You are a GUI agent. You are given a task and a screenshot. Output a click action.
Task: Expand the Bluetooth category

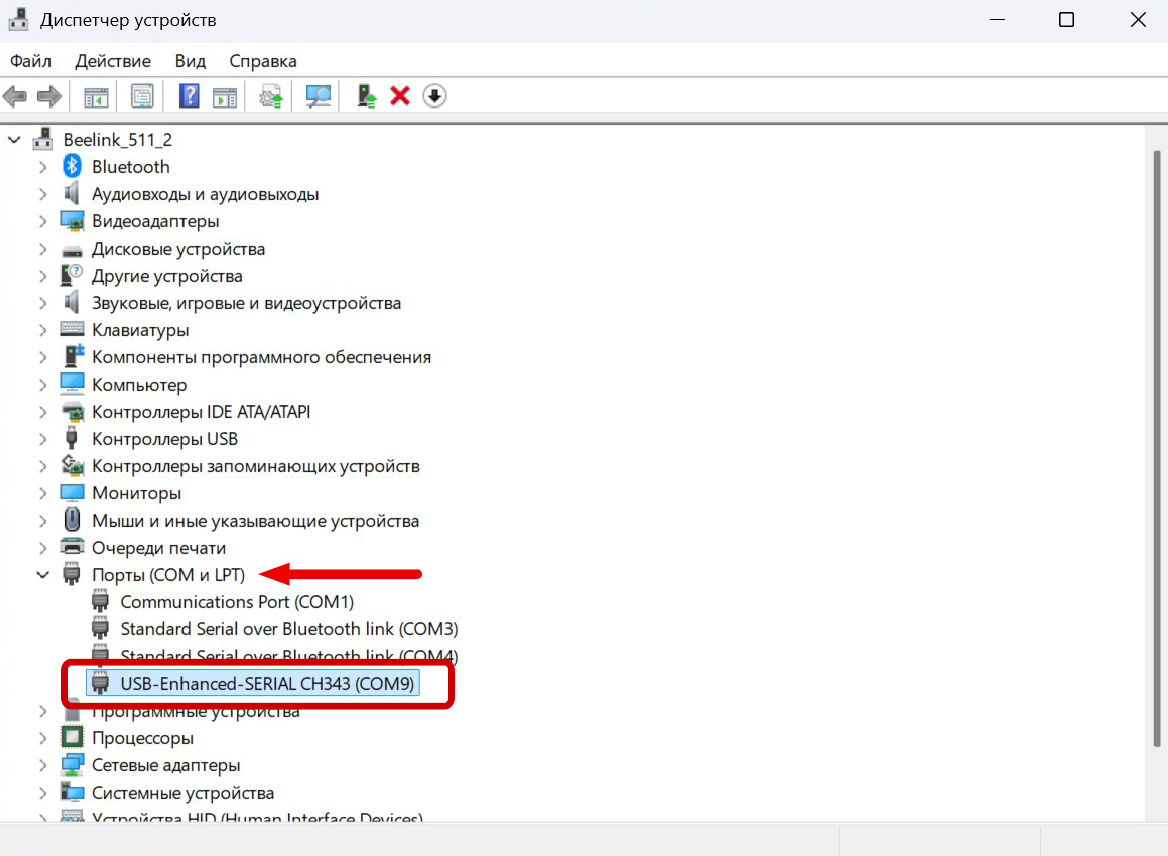tap(43, 167)
